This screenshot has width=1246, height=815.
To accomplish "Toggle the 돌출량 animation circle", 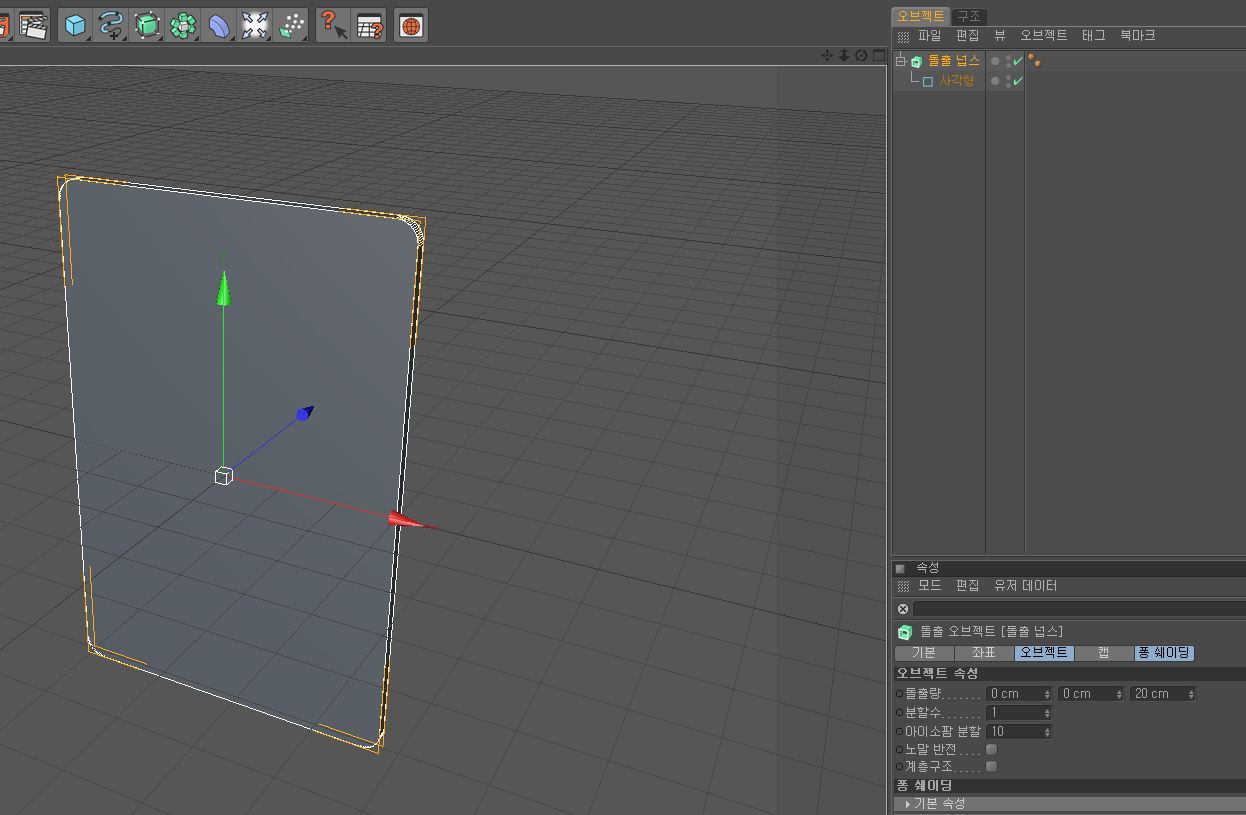I will click(899, 693).
